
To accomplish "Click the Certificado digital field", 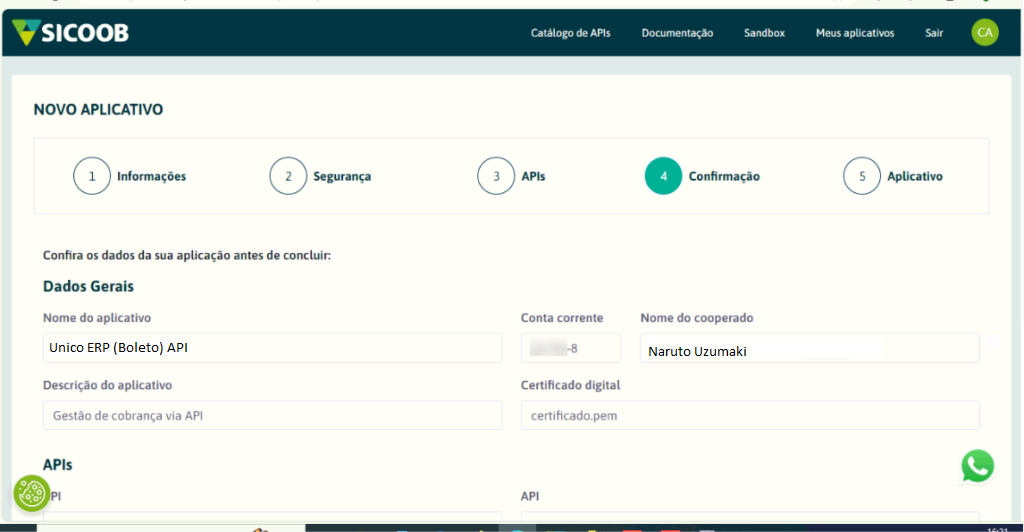I will (750, 415).
